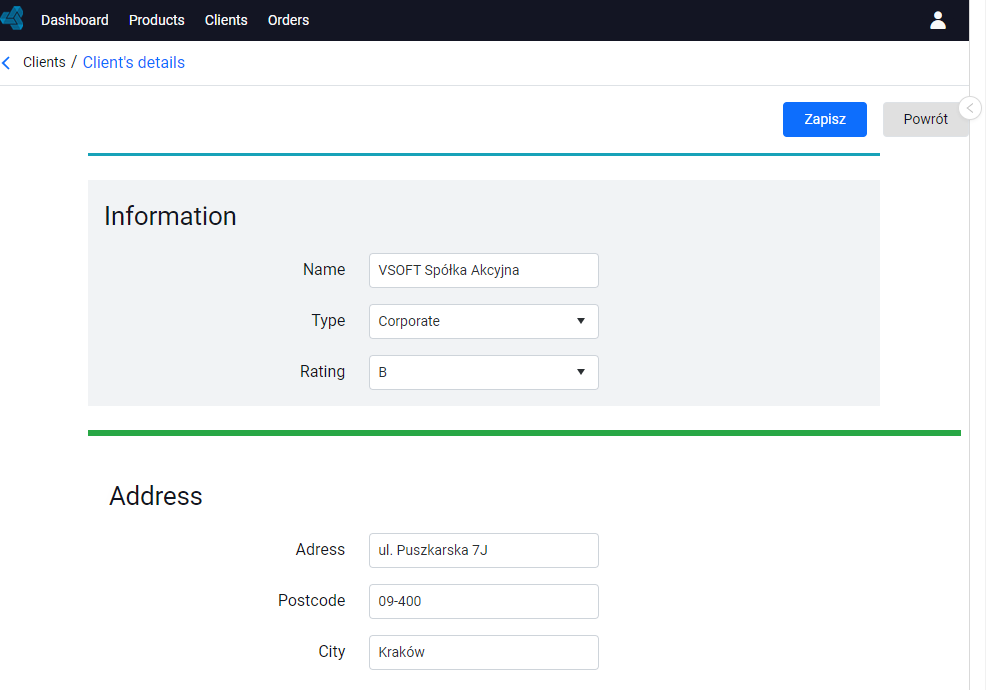Click into the Postcode input field
The height and width of the screenshot is (690, 986).
(484, 601)
